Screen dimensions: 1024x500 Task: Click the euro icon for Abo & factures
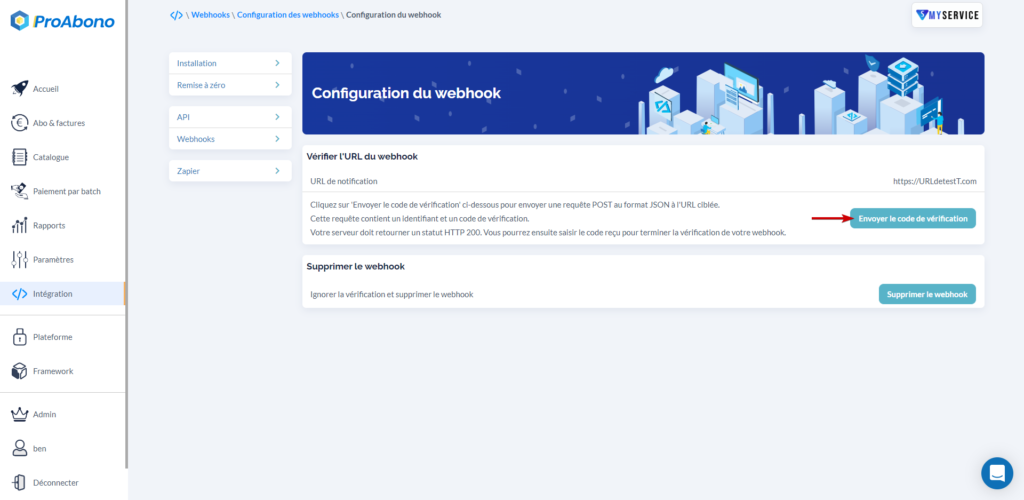(20, 123)
